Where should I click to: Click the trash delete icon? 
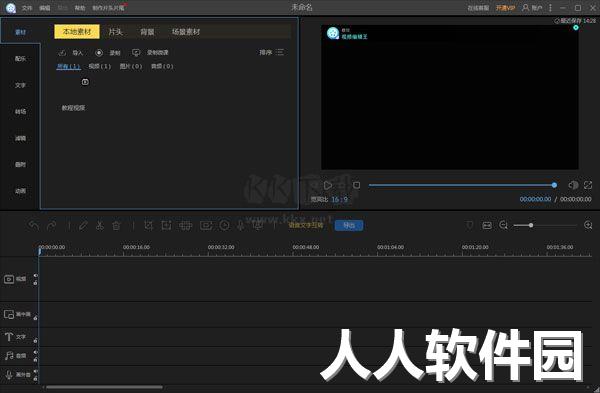pyautogui.click(x=116, y=225)
